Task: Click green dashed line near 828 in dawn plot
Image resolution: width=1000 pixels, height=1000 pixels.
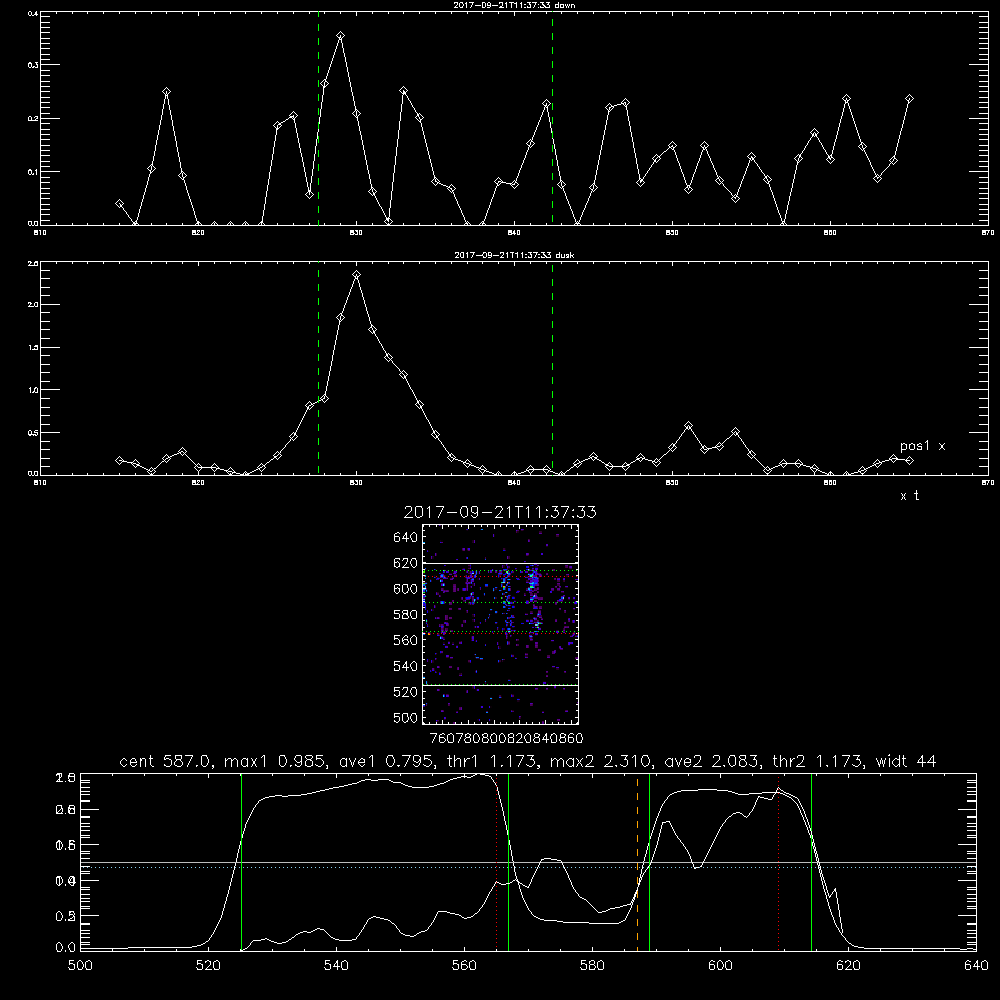Action: coord(318,118)
